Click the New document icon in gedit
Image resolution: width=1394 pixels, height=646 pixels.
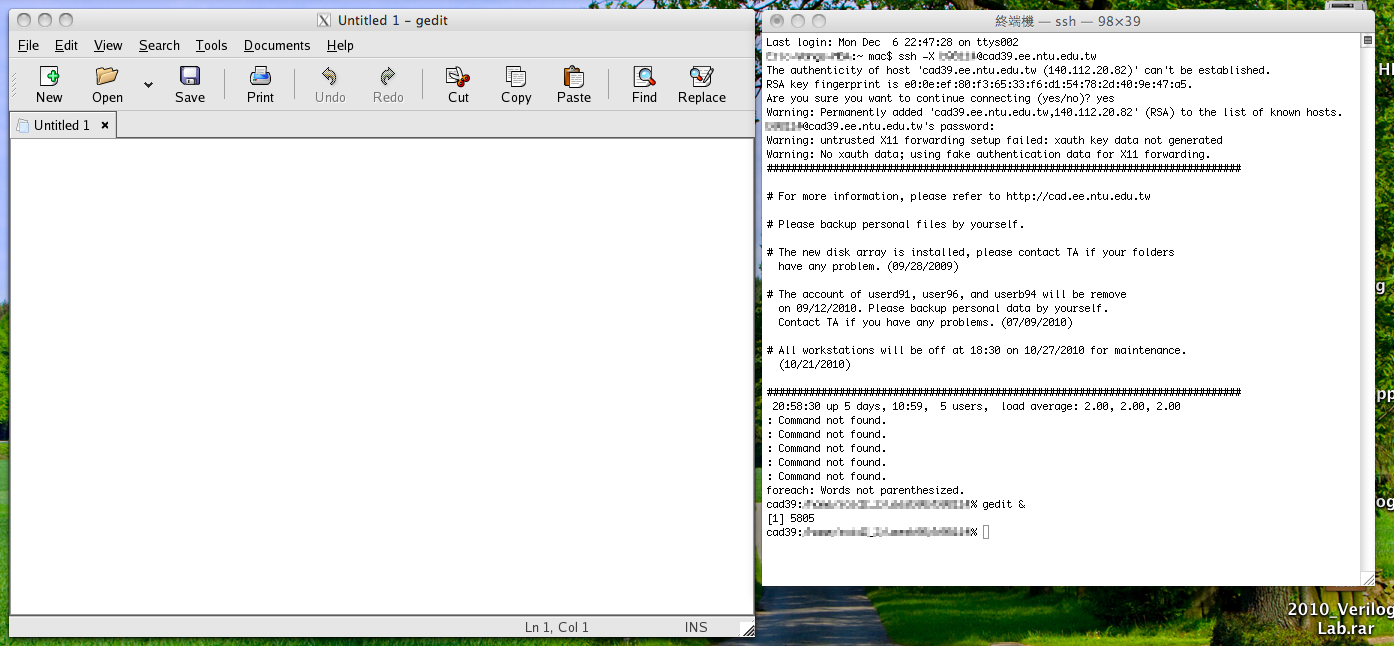[48, 77]
